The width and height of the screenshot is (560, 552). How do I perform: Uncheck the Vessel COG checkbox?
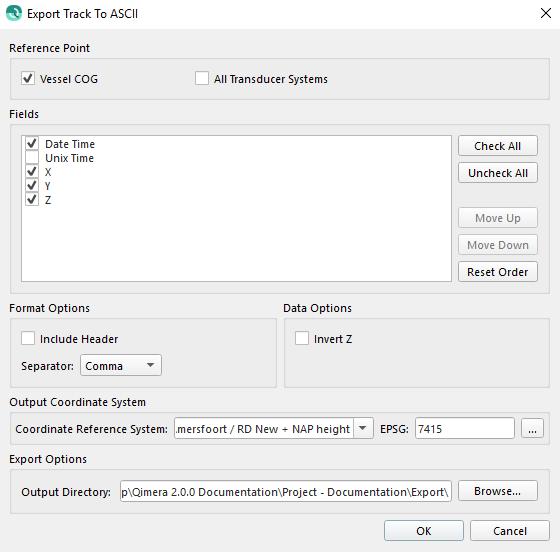[28, 78]
